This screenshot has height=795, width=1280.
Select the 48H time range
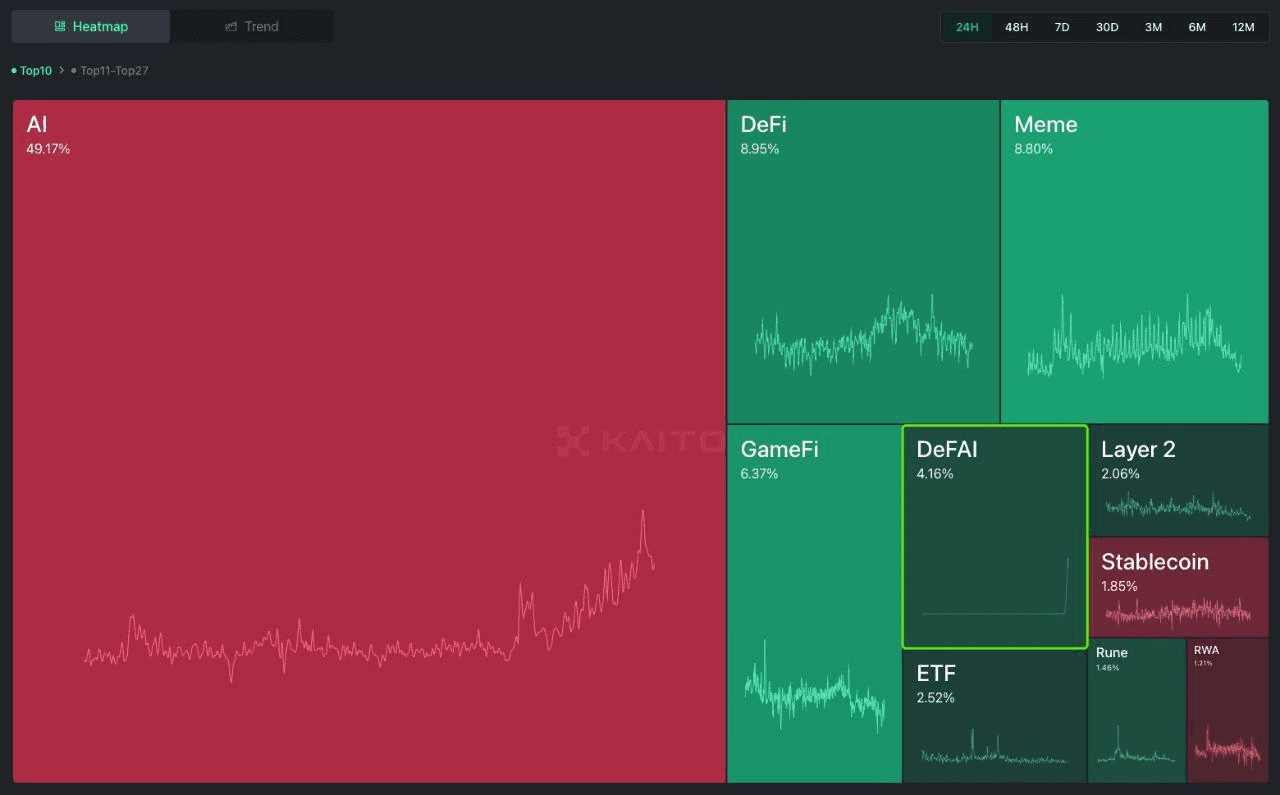click(x=1016, y=27)
